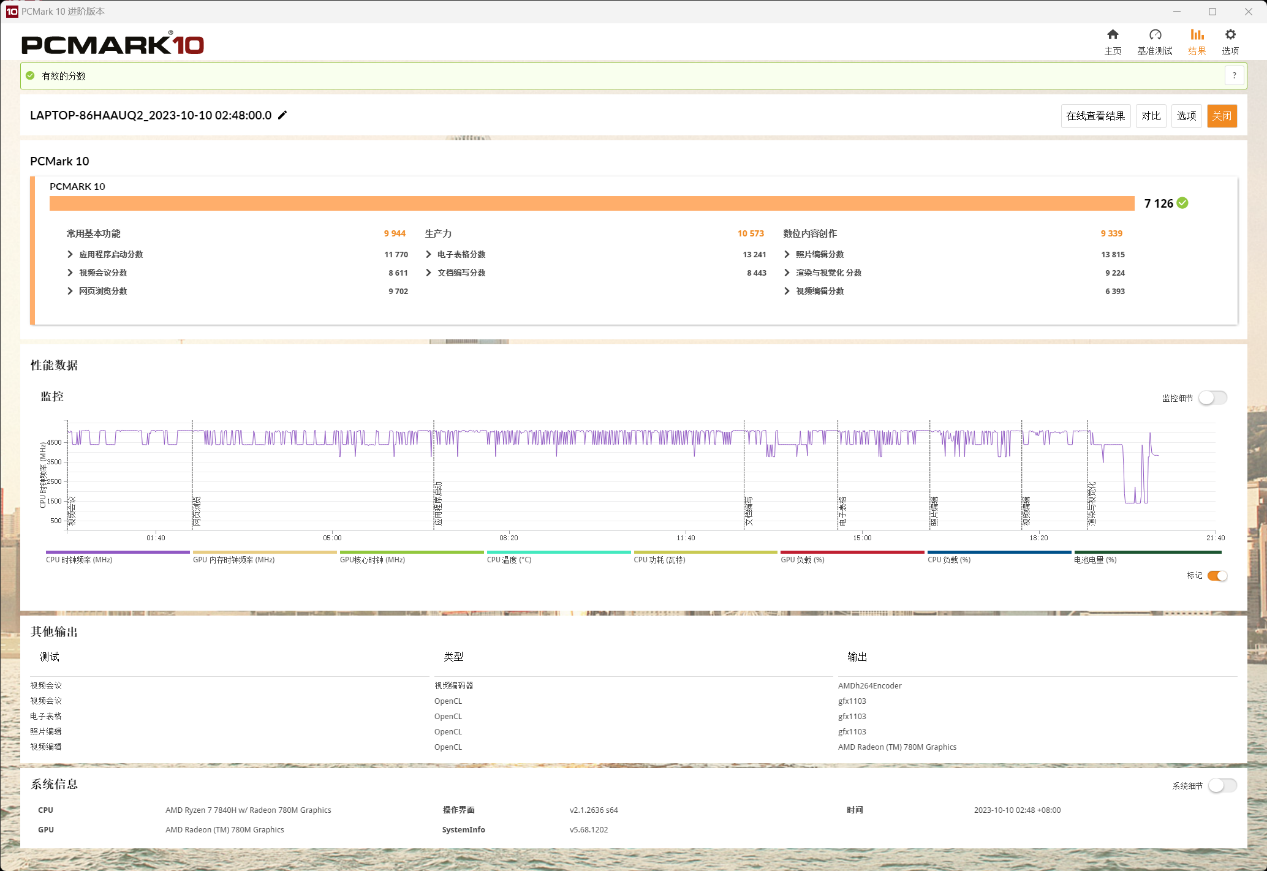This screenshot has height=871, width=1267.
Task: Click the 网页浏览 marker in the chart
Action: tap(197, 510)
